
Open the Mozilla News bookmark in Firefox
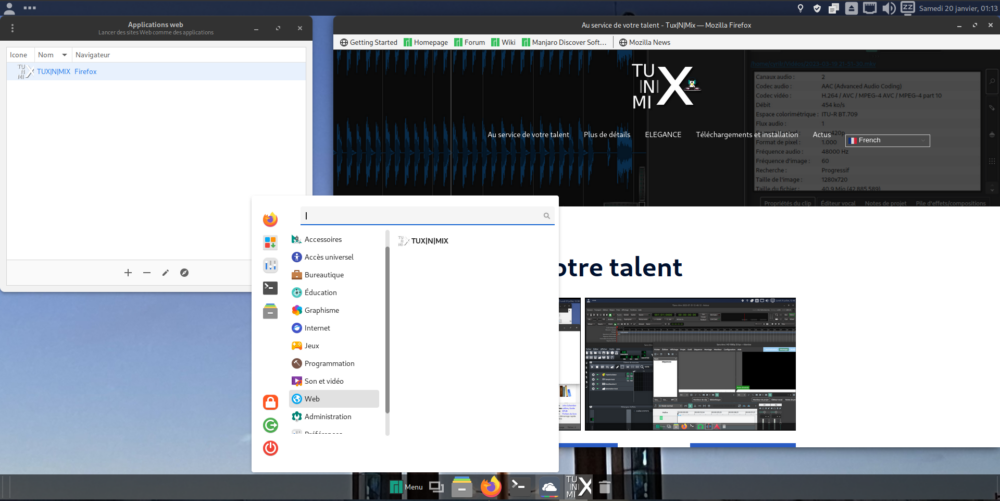click(644, 42)
